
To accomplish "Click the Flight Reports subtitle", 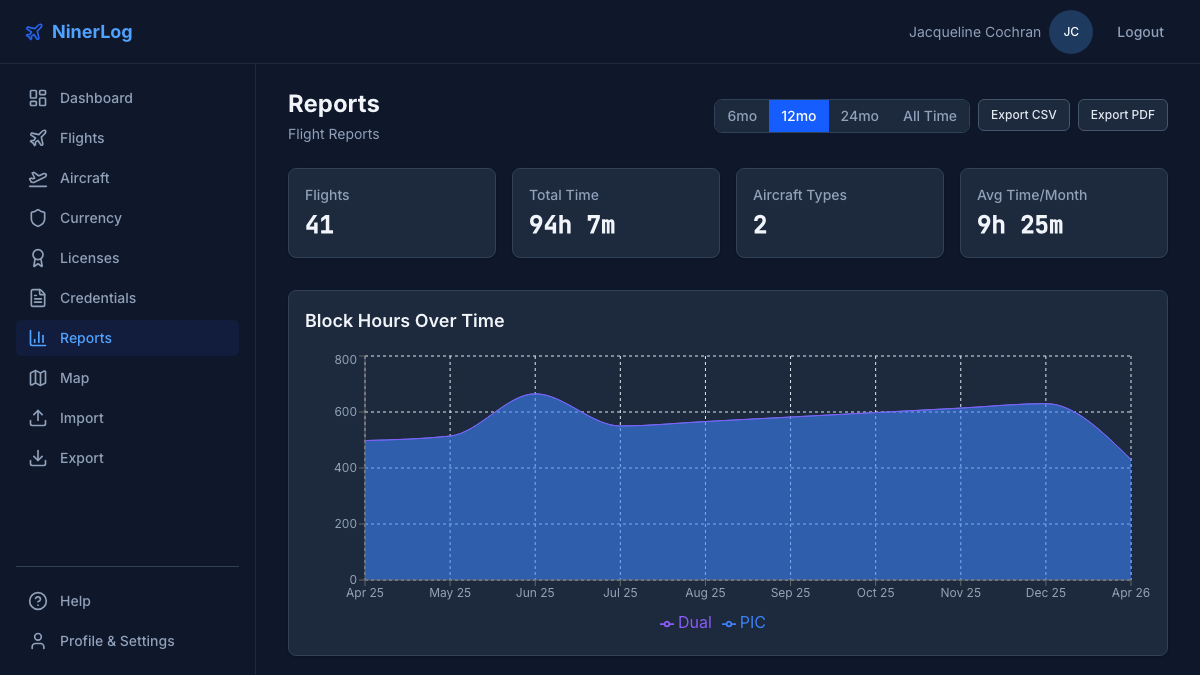I will tap(334, 134).
